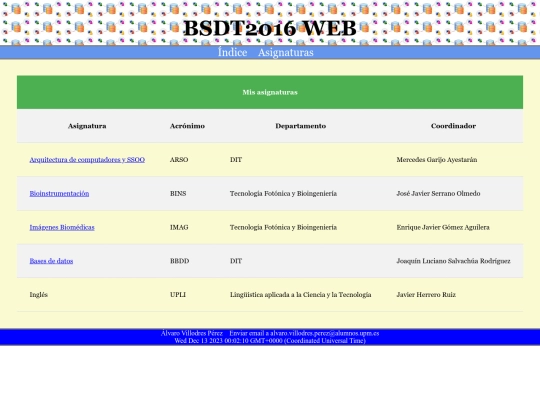Screen dimensions: 540x405
Task: Open the Asignaturas navigation link
Action: tap(286, 52)
